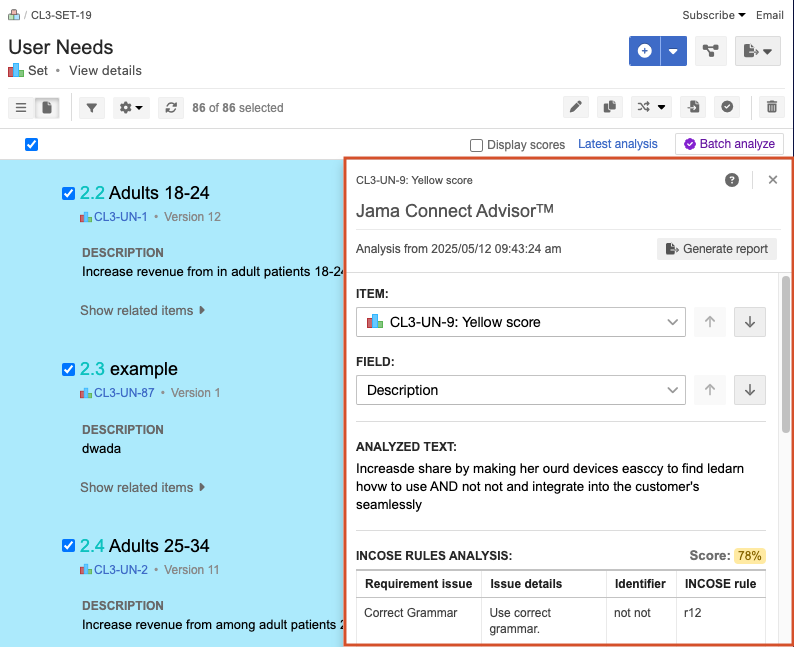Click the Generate report button
Viewport: 794px width, 647px height.
pos(716,249)
